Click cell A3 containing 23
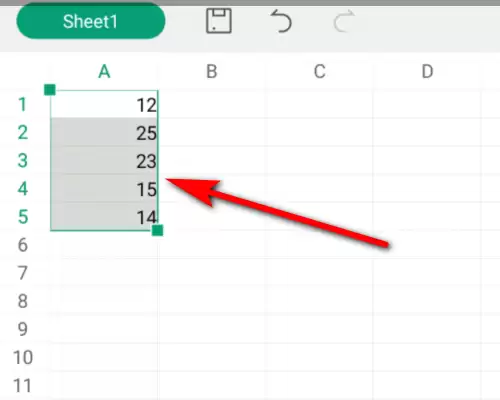Image resolution: width=500 pixels, height=400 pixels. [x=104, y=160]
